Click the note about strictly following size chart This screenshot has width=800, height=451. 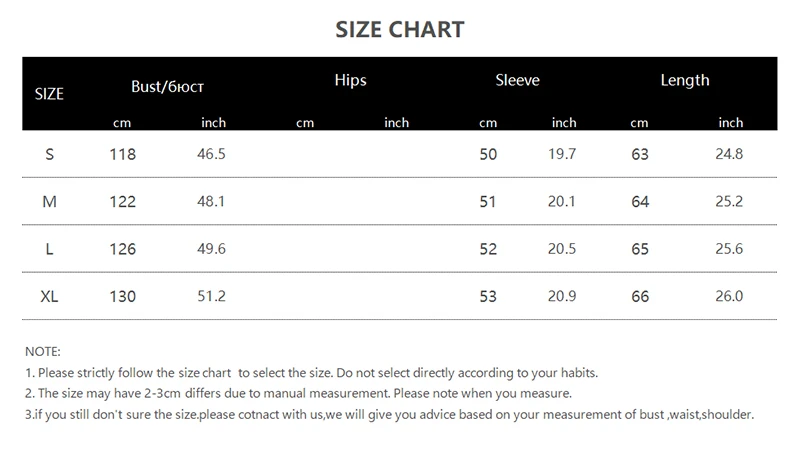point(311,373)
